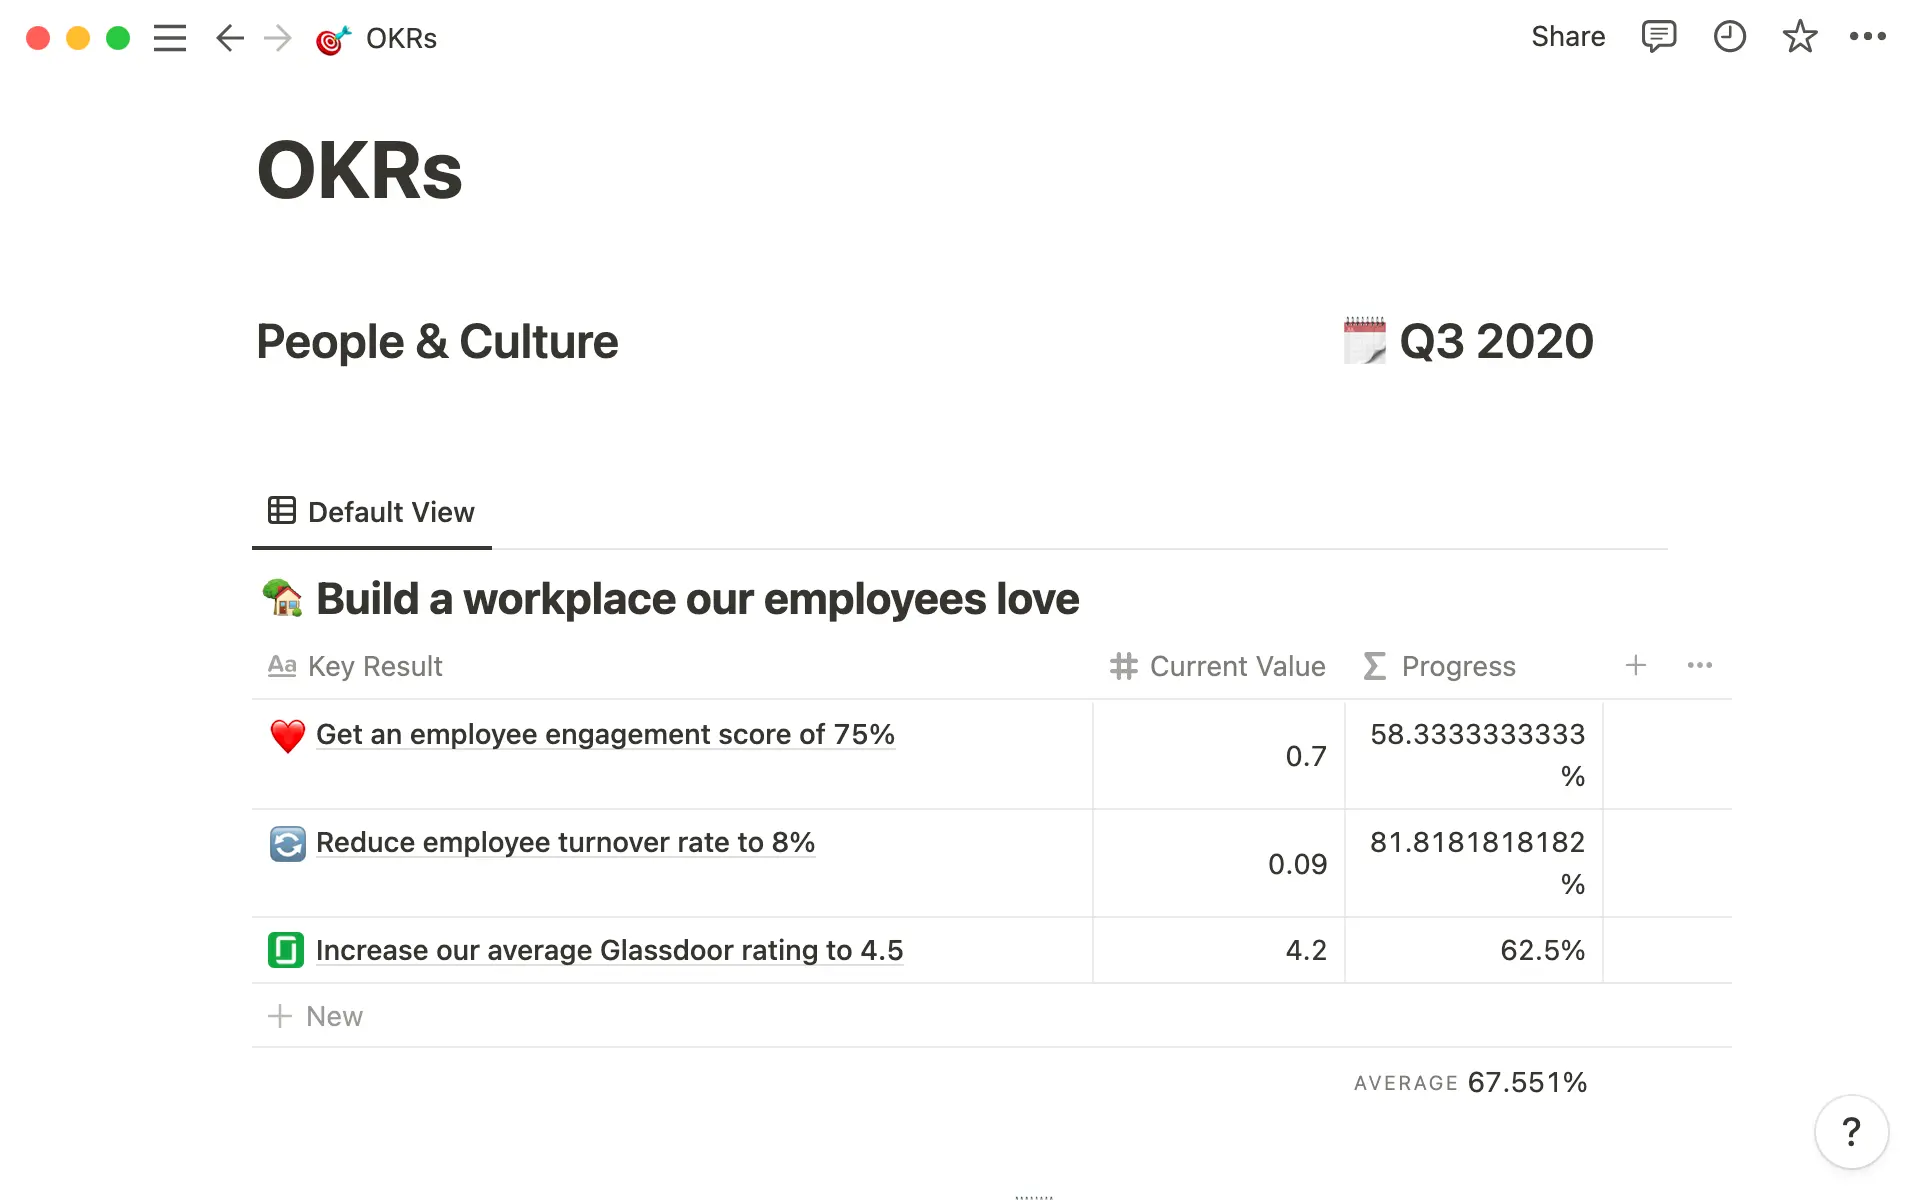Select the Default View tab
Image resolution: width=1920 pixels, height=1200 pixels.
[x=372, y=512]
